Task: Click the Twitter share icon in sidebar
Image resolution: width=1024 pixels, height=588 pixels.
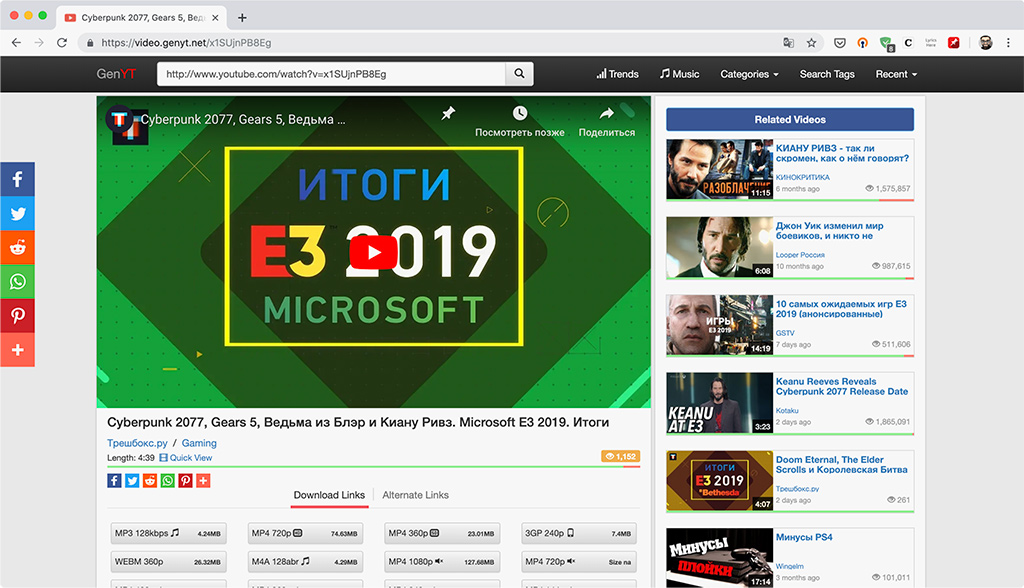Action: coord(18,213)
